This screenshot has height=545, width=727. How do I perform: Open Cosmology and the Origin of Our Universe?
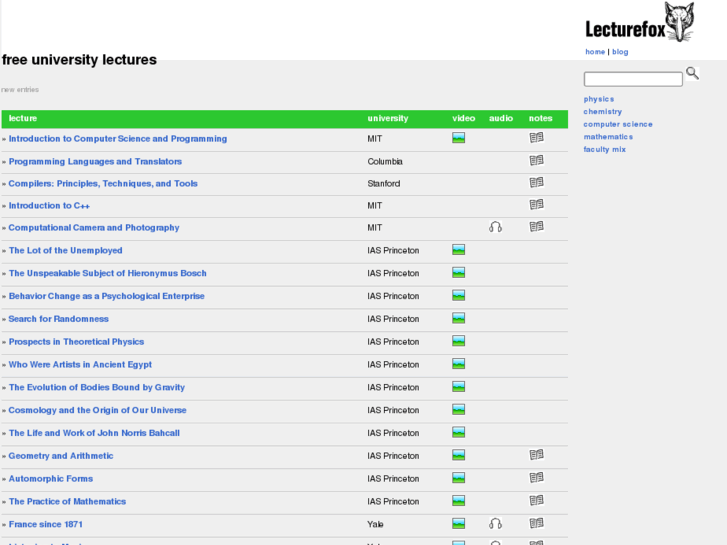point(97,410)
